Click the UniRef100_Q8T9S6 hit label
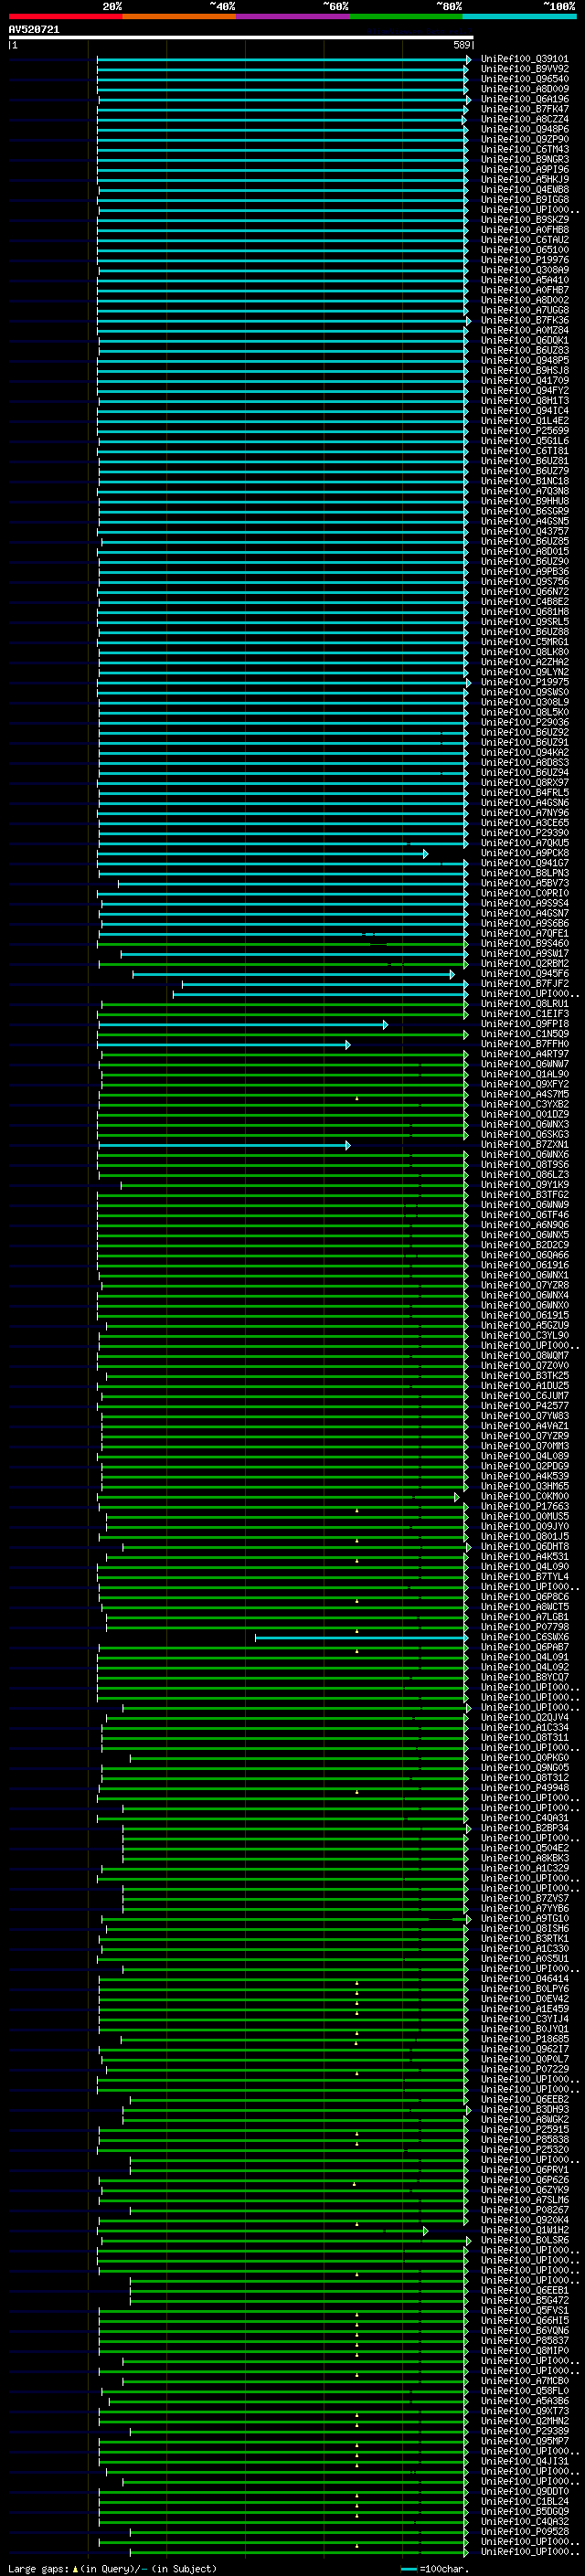The image size is (585, 2576). 525,1166
